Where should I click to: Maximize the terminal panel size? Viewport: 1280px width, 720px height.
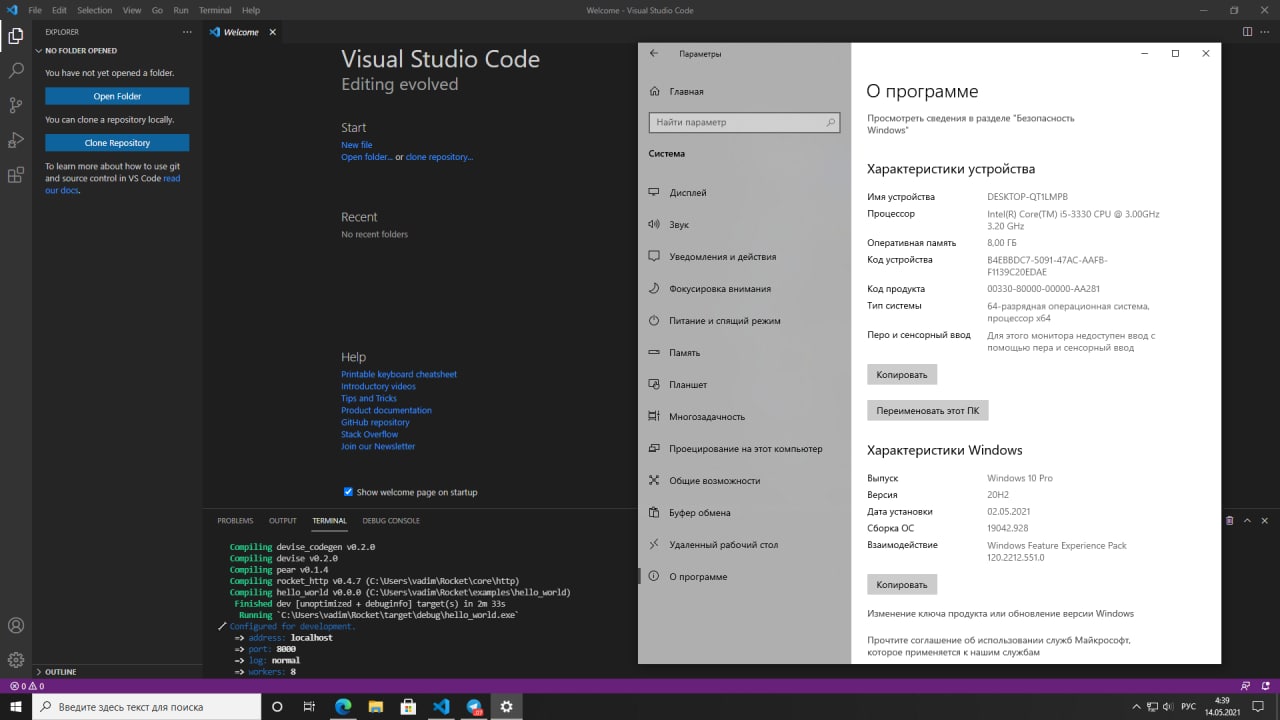1249,521
